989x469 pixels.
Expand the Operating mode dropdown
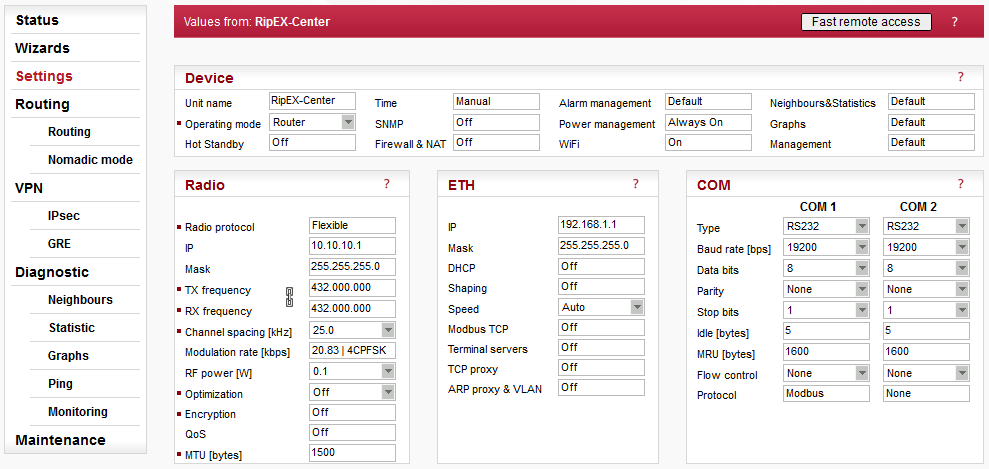(x=348, y=122)
